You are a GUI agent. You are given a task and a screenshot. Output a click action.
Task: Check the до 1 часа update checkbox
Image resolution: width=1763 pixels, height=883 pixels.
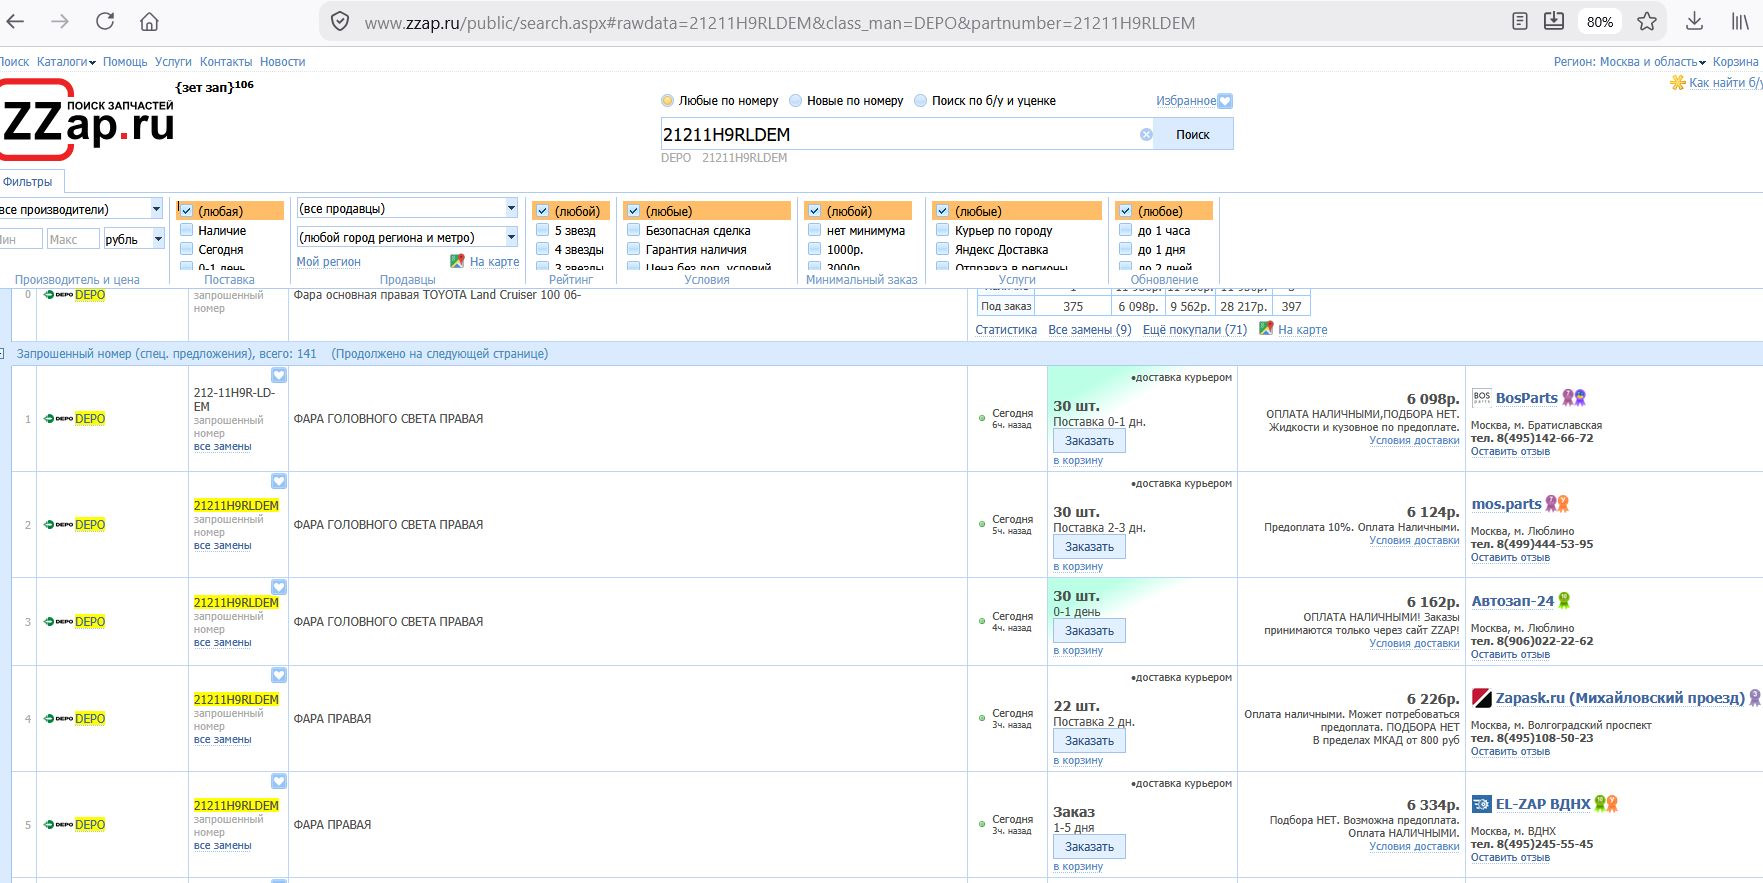pyautogui.click(x=1125, y=230)
